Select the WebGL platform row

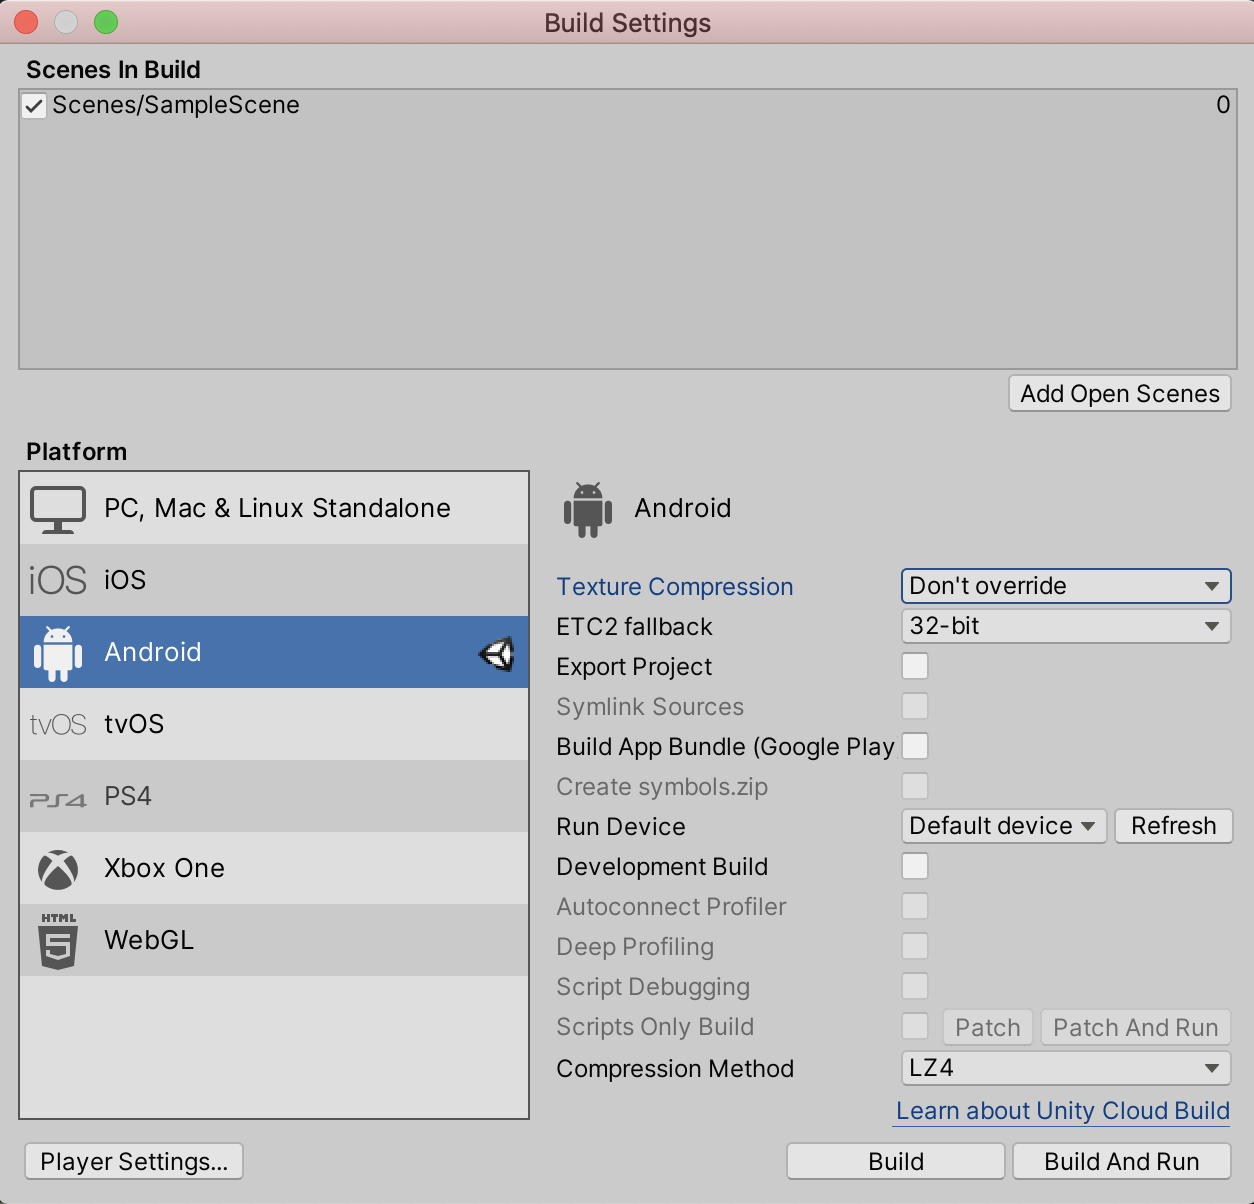click(x=274, y=940)
